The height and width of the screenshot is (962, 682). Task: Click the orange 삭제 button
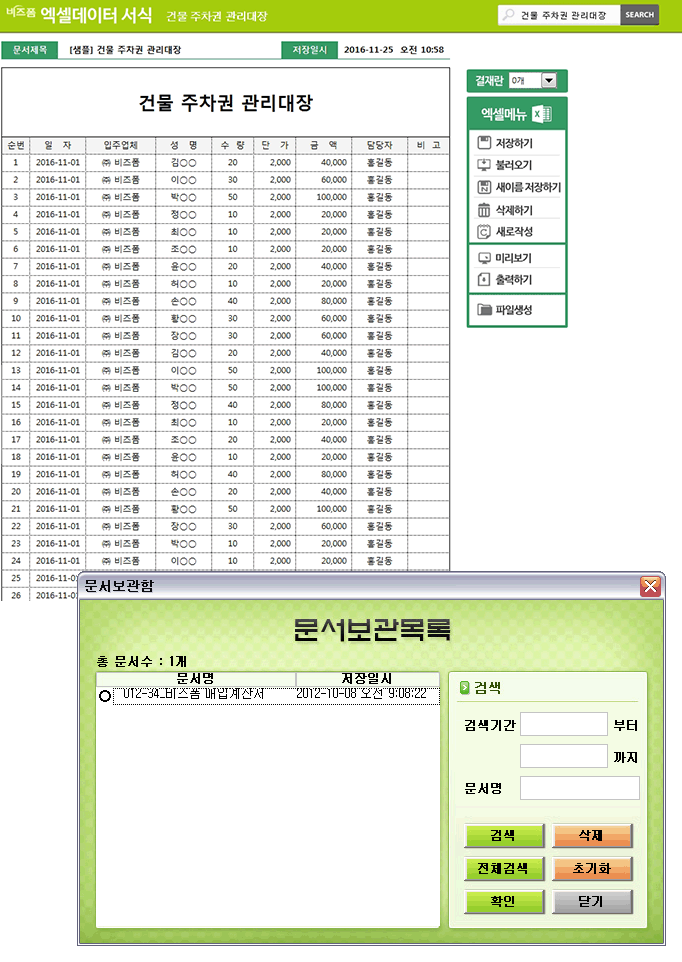[592, 836]
